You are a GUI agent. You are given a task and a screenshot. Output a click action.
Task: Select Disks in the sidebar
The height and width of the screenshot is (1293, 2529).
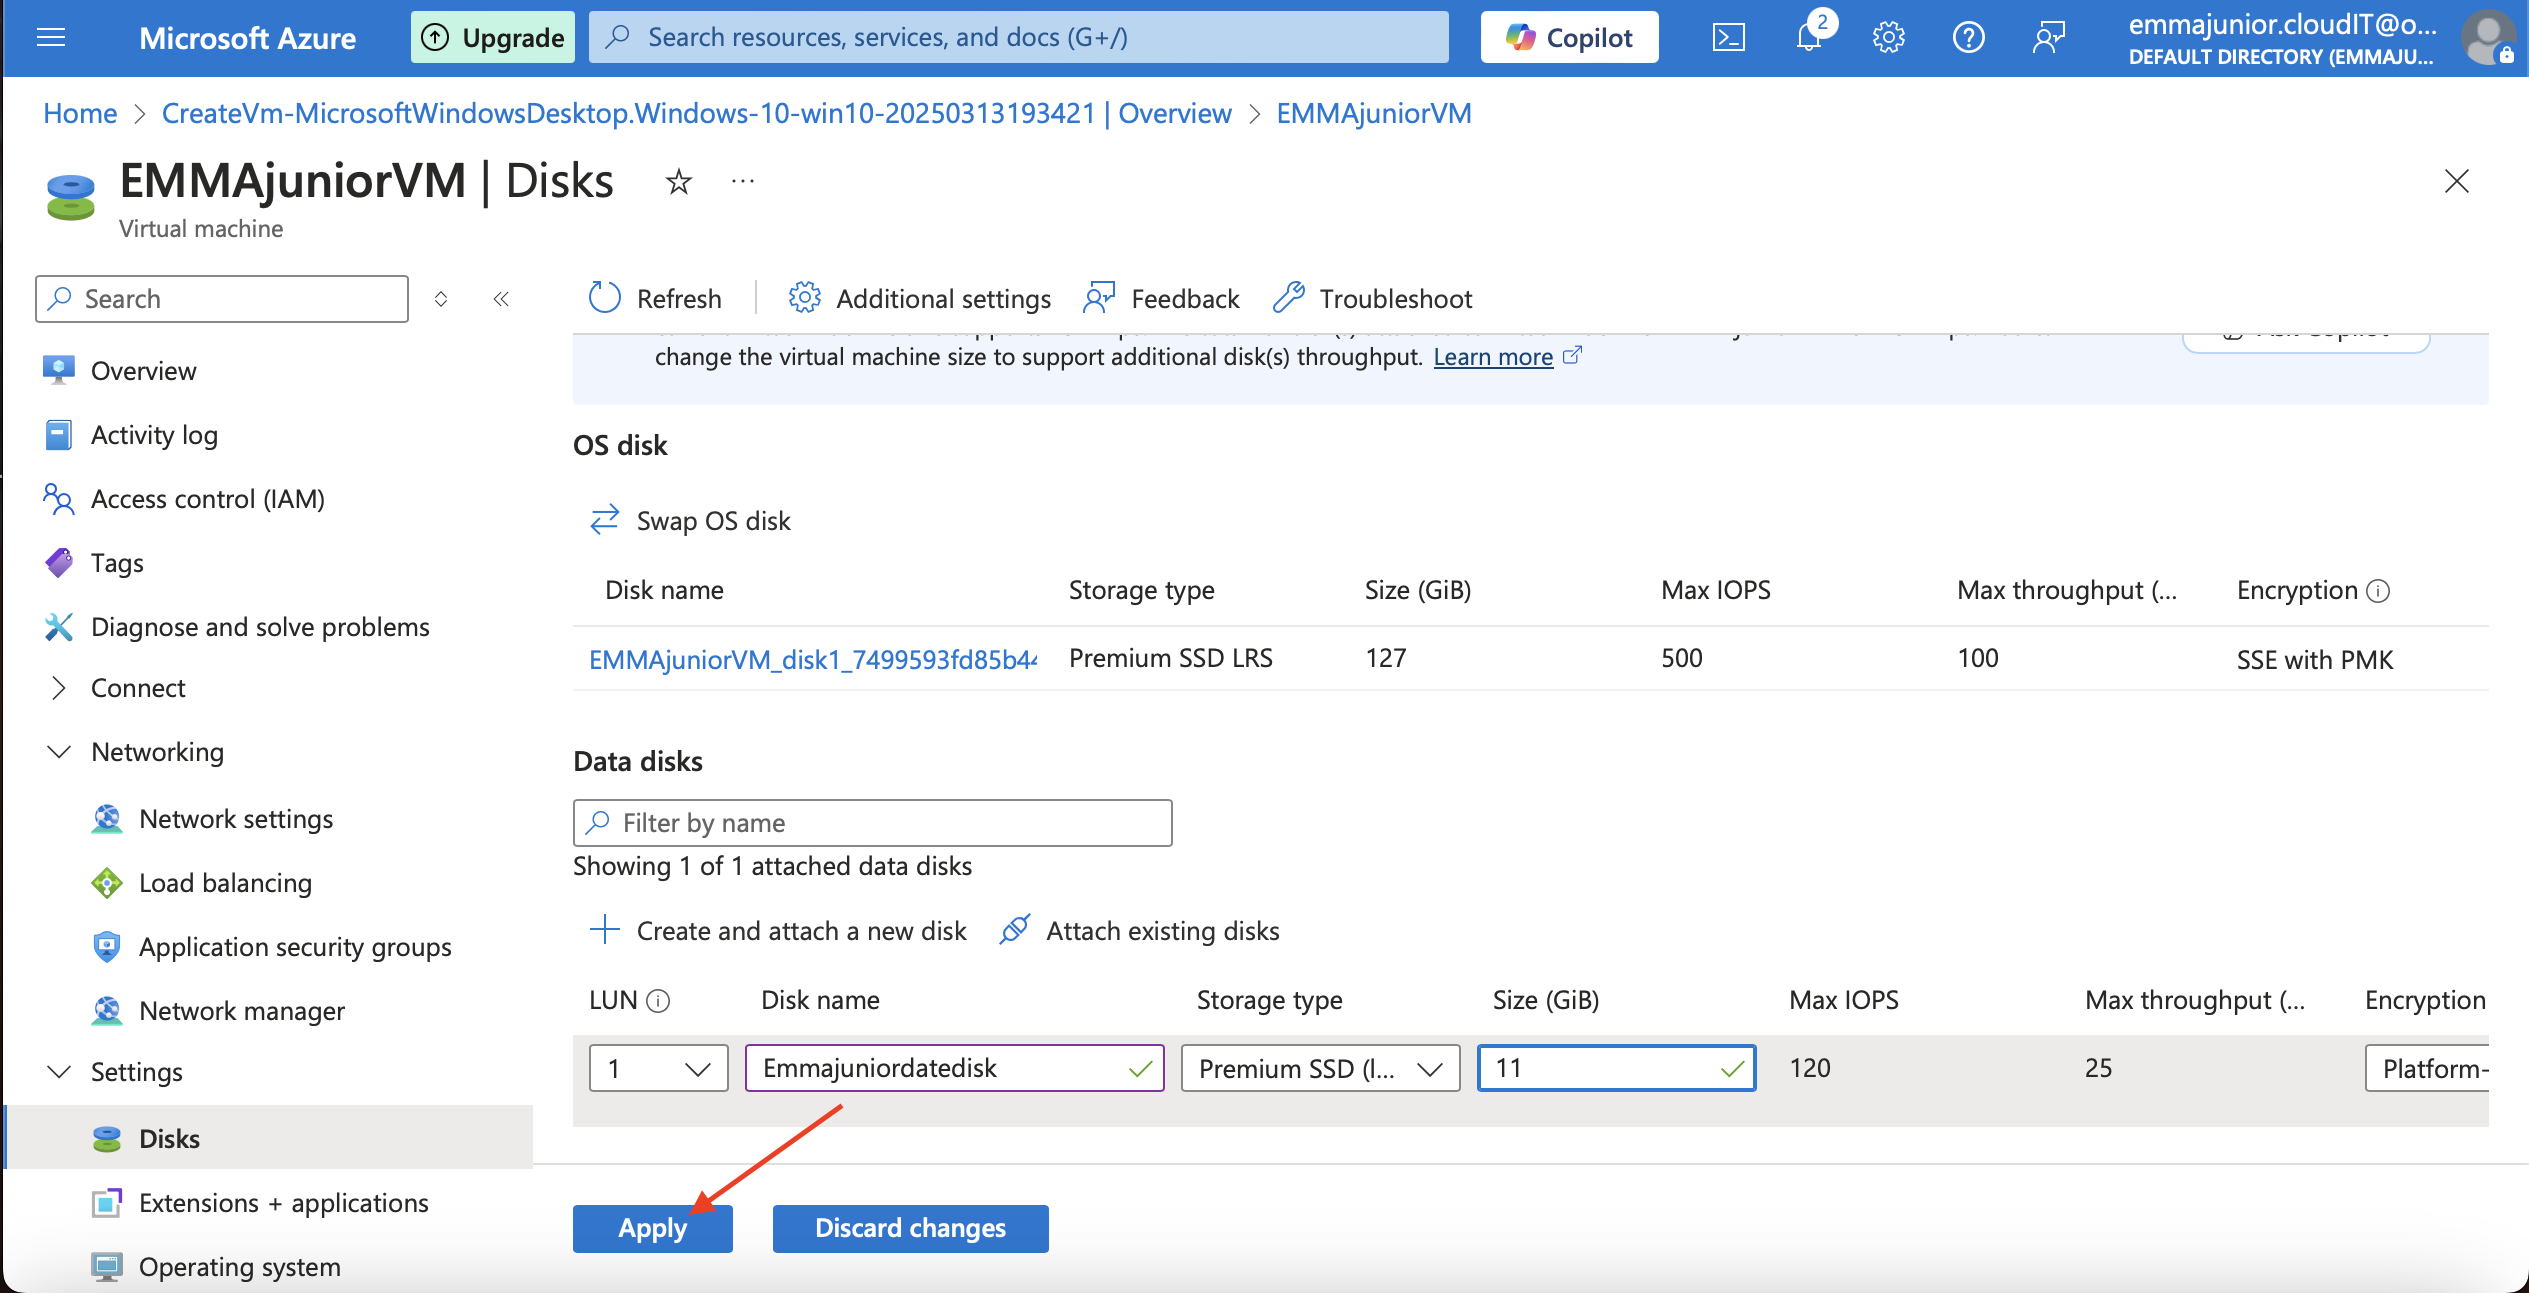pos(268,1138)
